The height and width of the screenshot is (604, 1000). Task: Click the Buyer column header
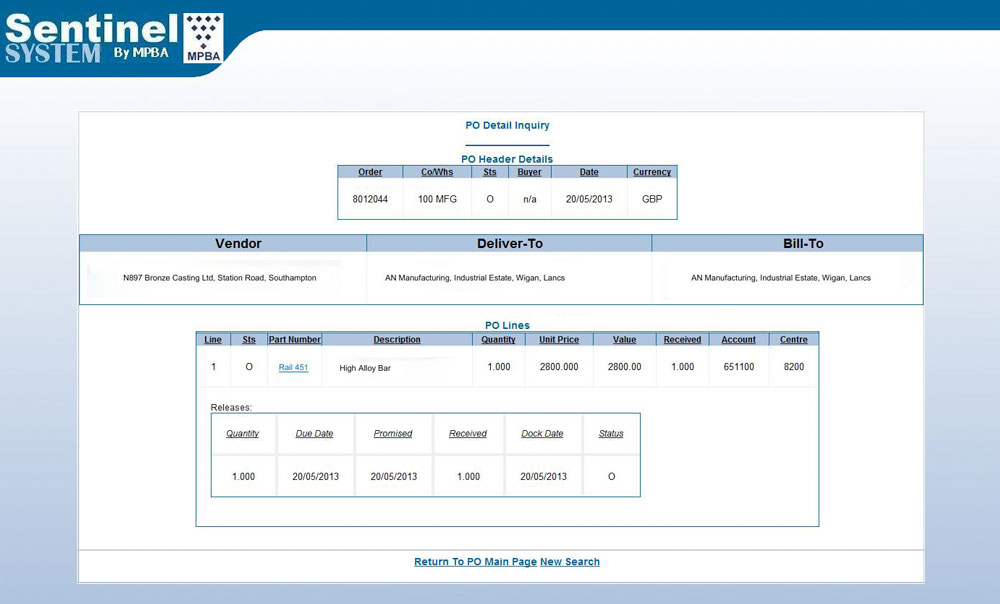click(x=529, y=172)
